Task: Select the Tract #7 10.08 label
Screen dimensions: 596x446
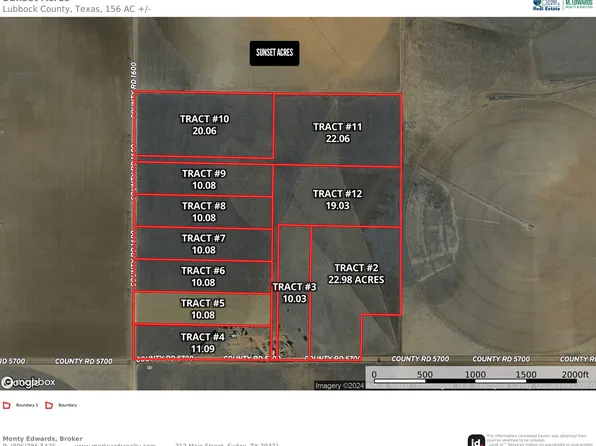Action: 203,244
